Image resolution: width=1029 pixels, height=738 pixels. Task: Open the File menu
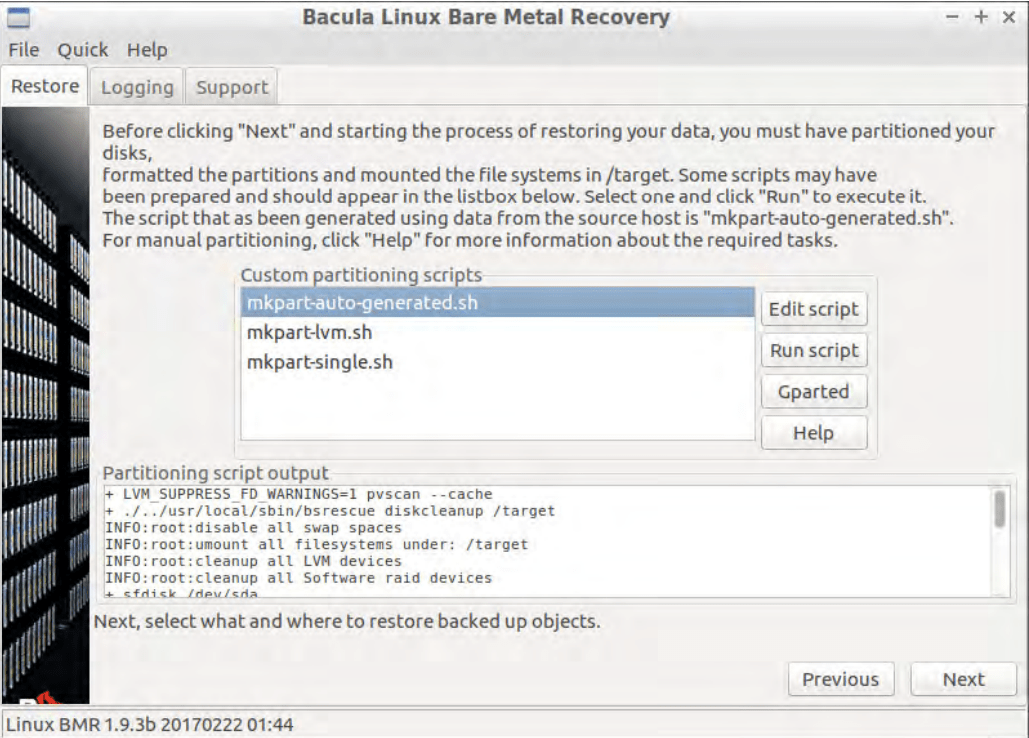point(22,49)
